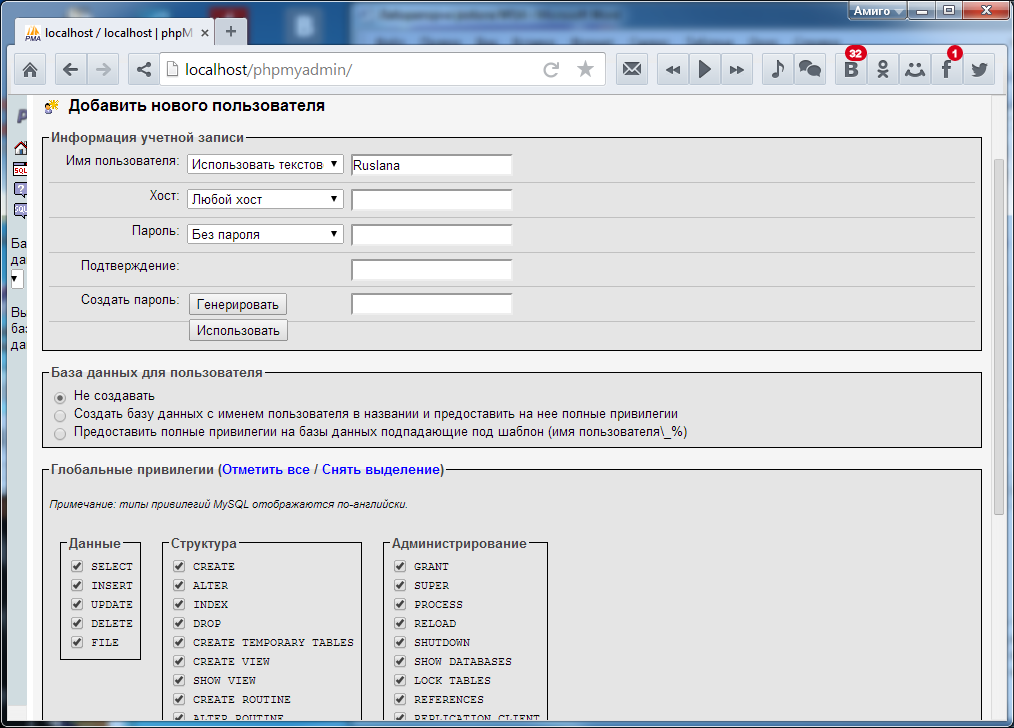Toggle the CREATE VIEW privilege checkbox
1014x728 pixels.
point(179,661)
